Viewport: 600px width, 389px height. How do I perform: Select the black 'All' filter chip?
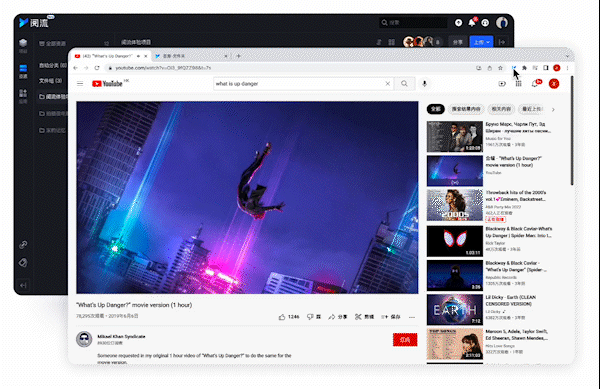tap(436, 109)
